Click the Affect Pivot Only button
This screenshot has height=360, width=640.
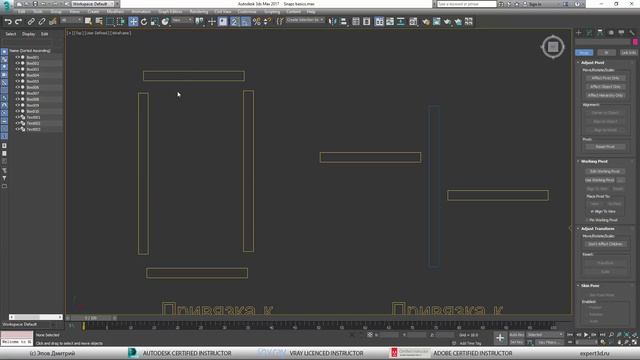(x=605, y=78)
